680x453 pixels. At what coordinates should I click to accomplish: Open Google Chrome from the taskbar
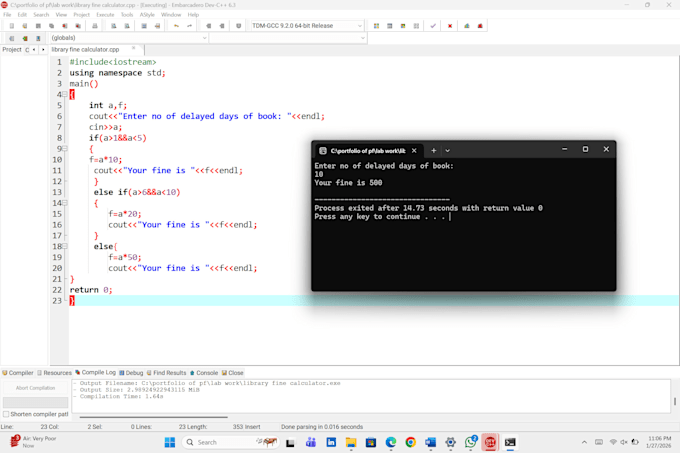[x=410, y=442]
